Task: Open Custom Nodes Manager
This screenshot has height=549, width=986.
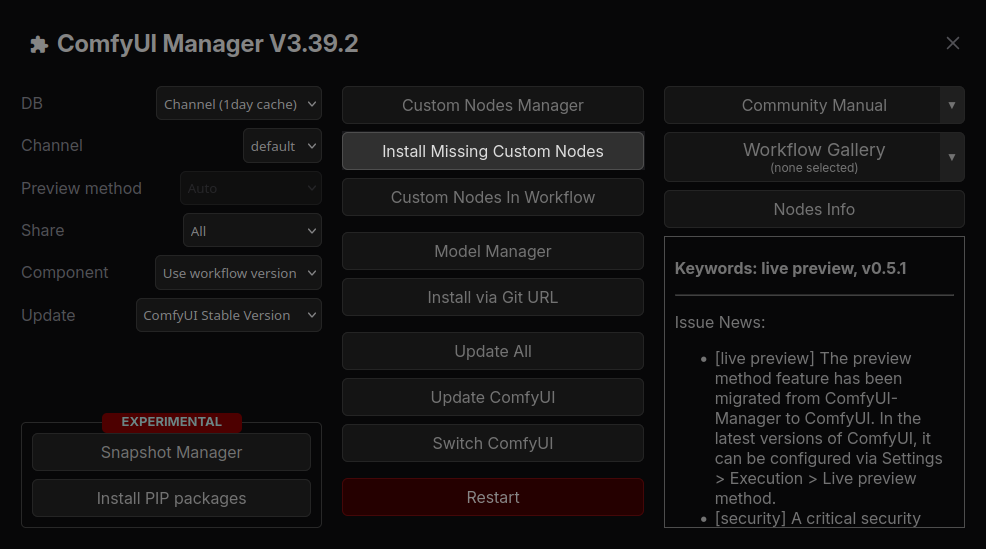Action: pos(493,105)
